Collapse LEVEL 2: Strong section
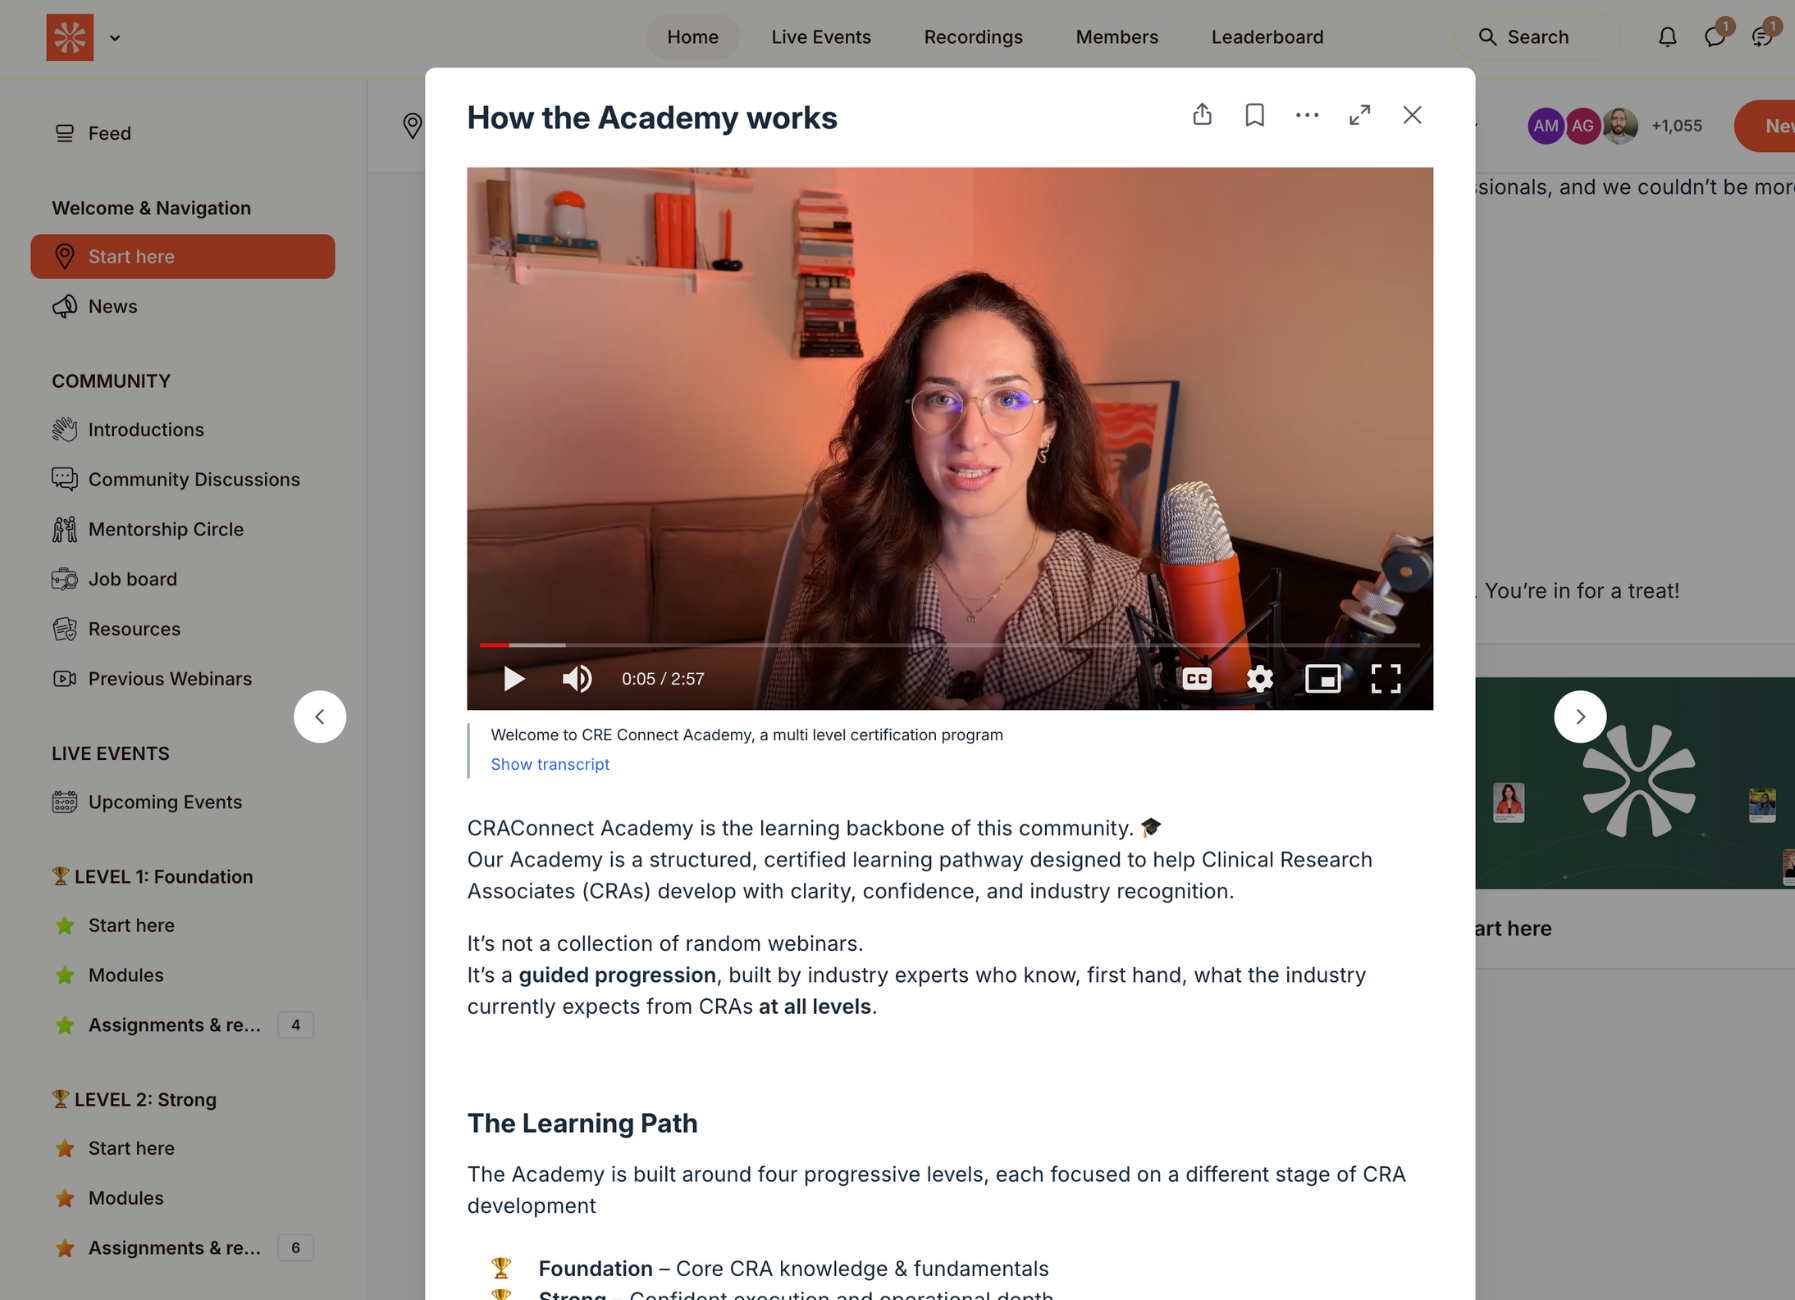 [134, 1100]
